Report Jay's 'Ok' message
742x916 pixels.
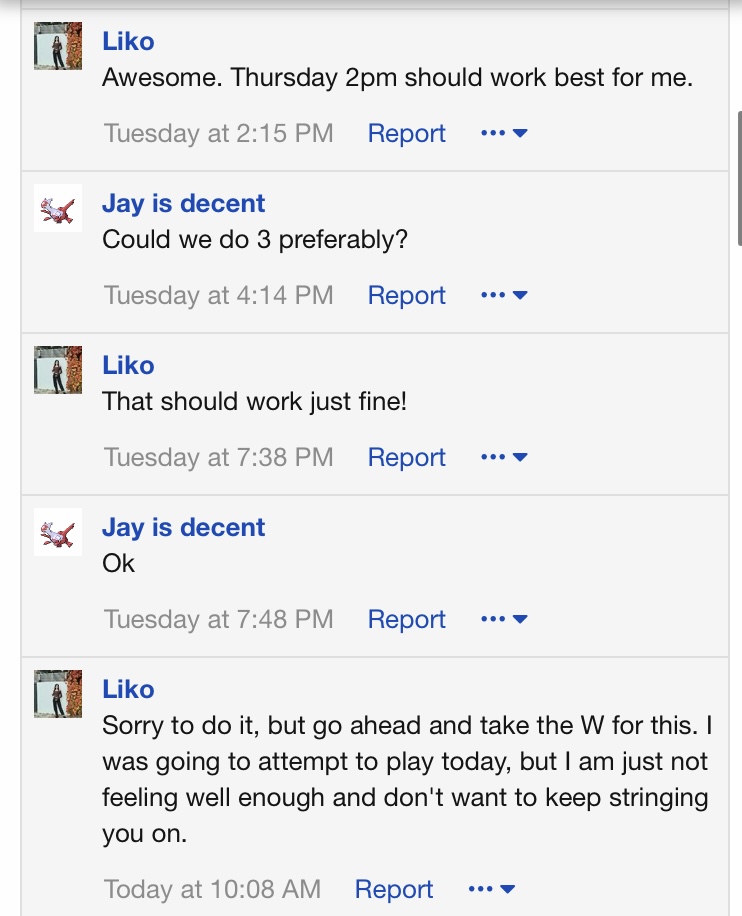407,619
